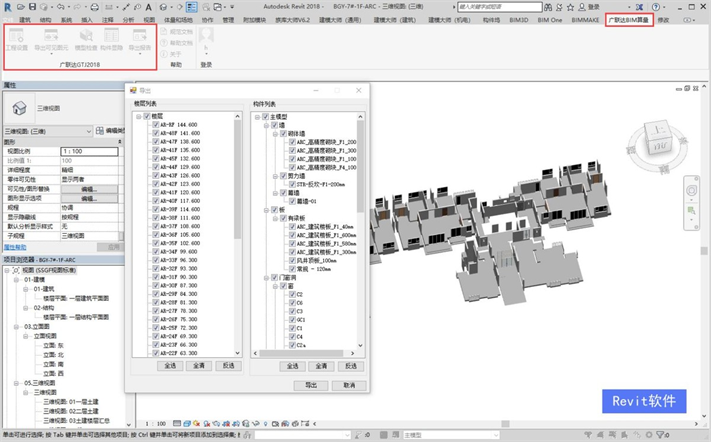Click the 构件显隐 ribbon icon
The width and height of the screenshot is (711, 442).
(112, 36)
